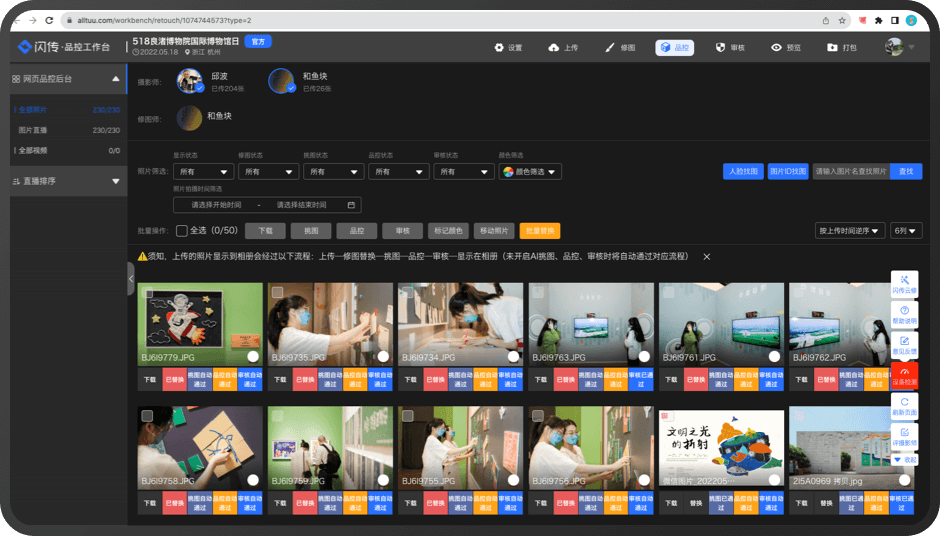The height and width of the screenshot is (536, 940).
Task: Open the 按上传时间逆序 sort dropdown
Action: tap(850, 231)
